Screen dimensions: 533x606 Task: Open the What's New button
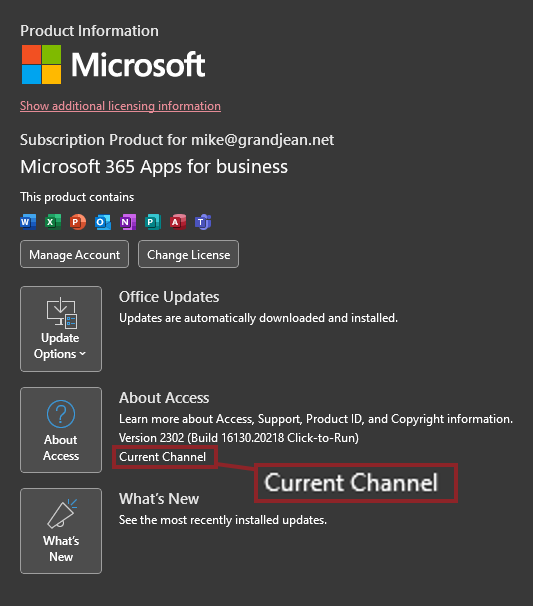tap(61, 531)
